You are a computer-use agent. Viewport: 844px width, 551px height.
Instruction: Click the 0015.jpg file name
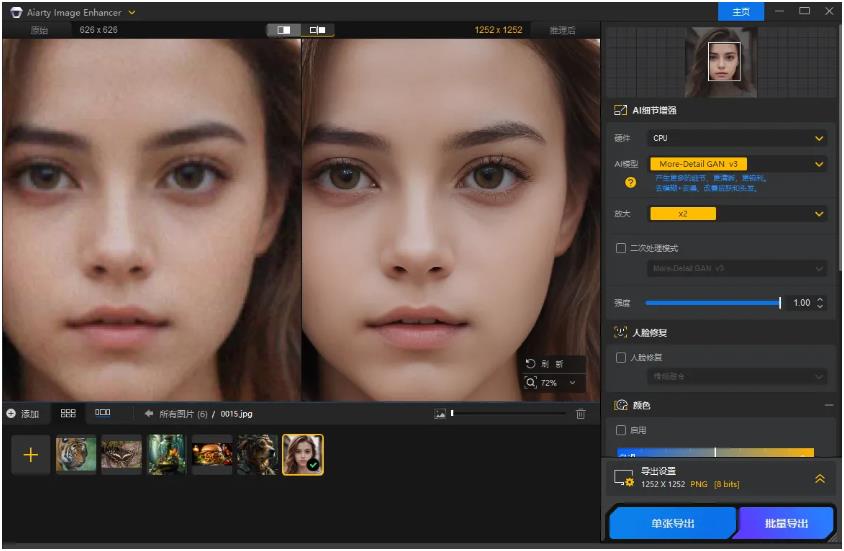pyautogui.click(x=236, y=414)
